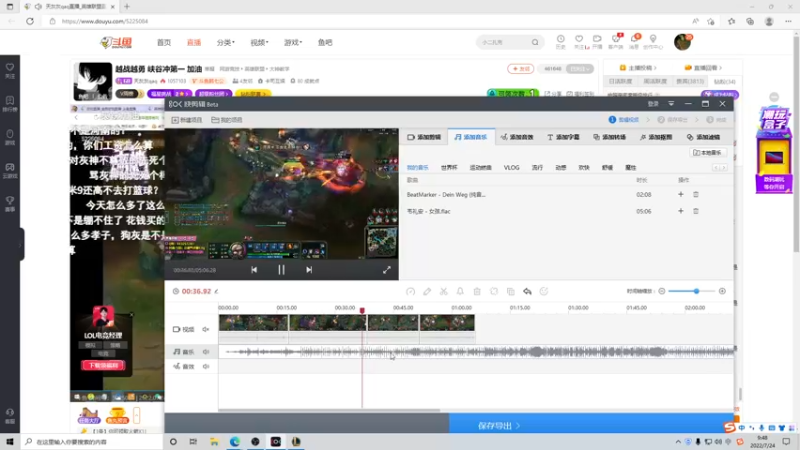The image size is (800, 450).
Task: Go to Douyu 首页 home link
Action: tap(164, 42)
